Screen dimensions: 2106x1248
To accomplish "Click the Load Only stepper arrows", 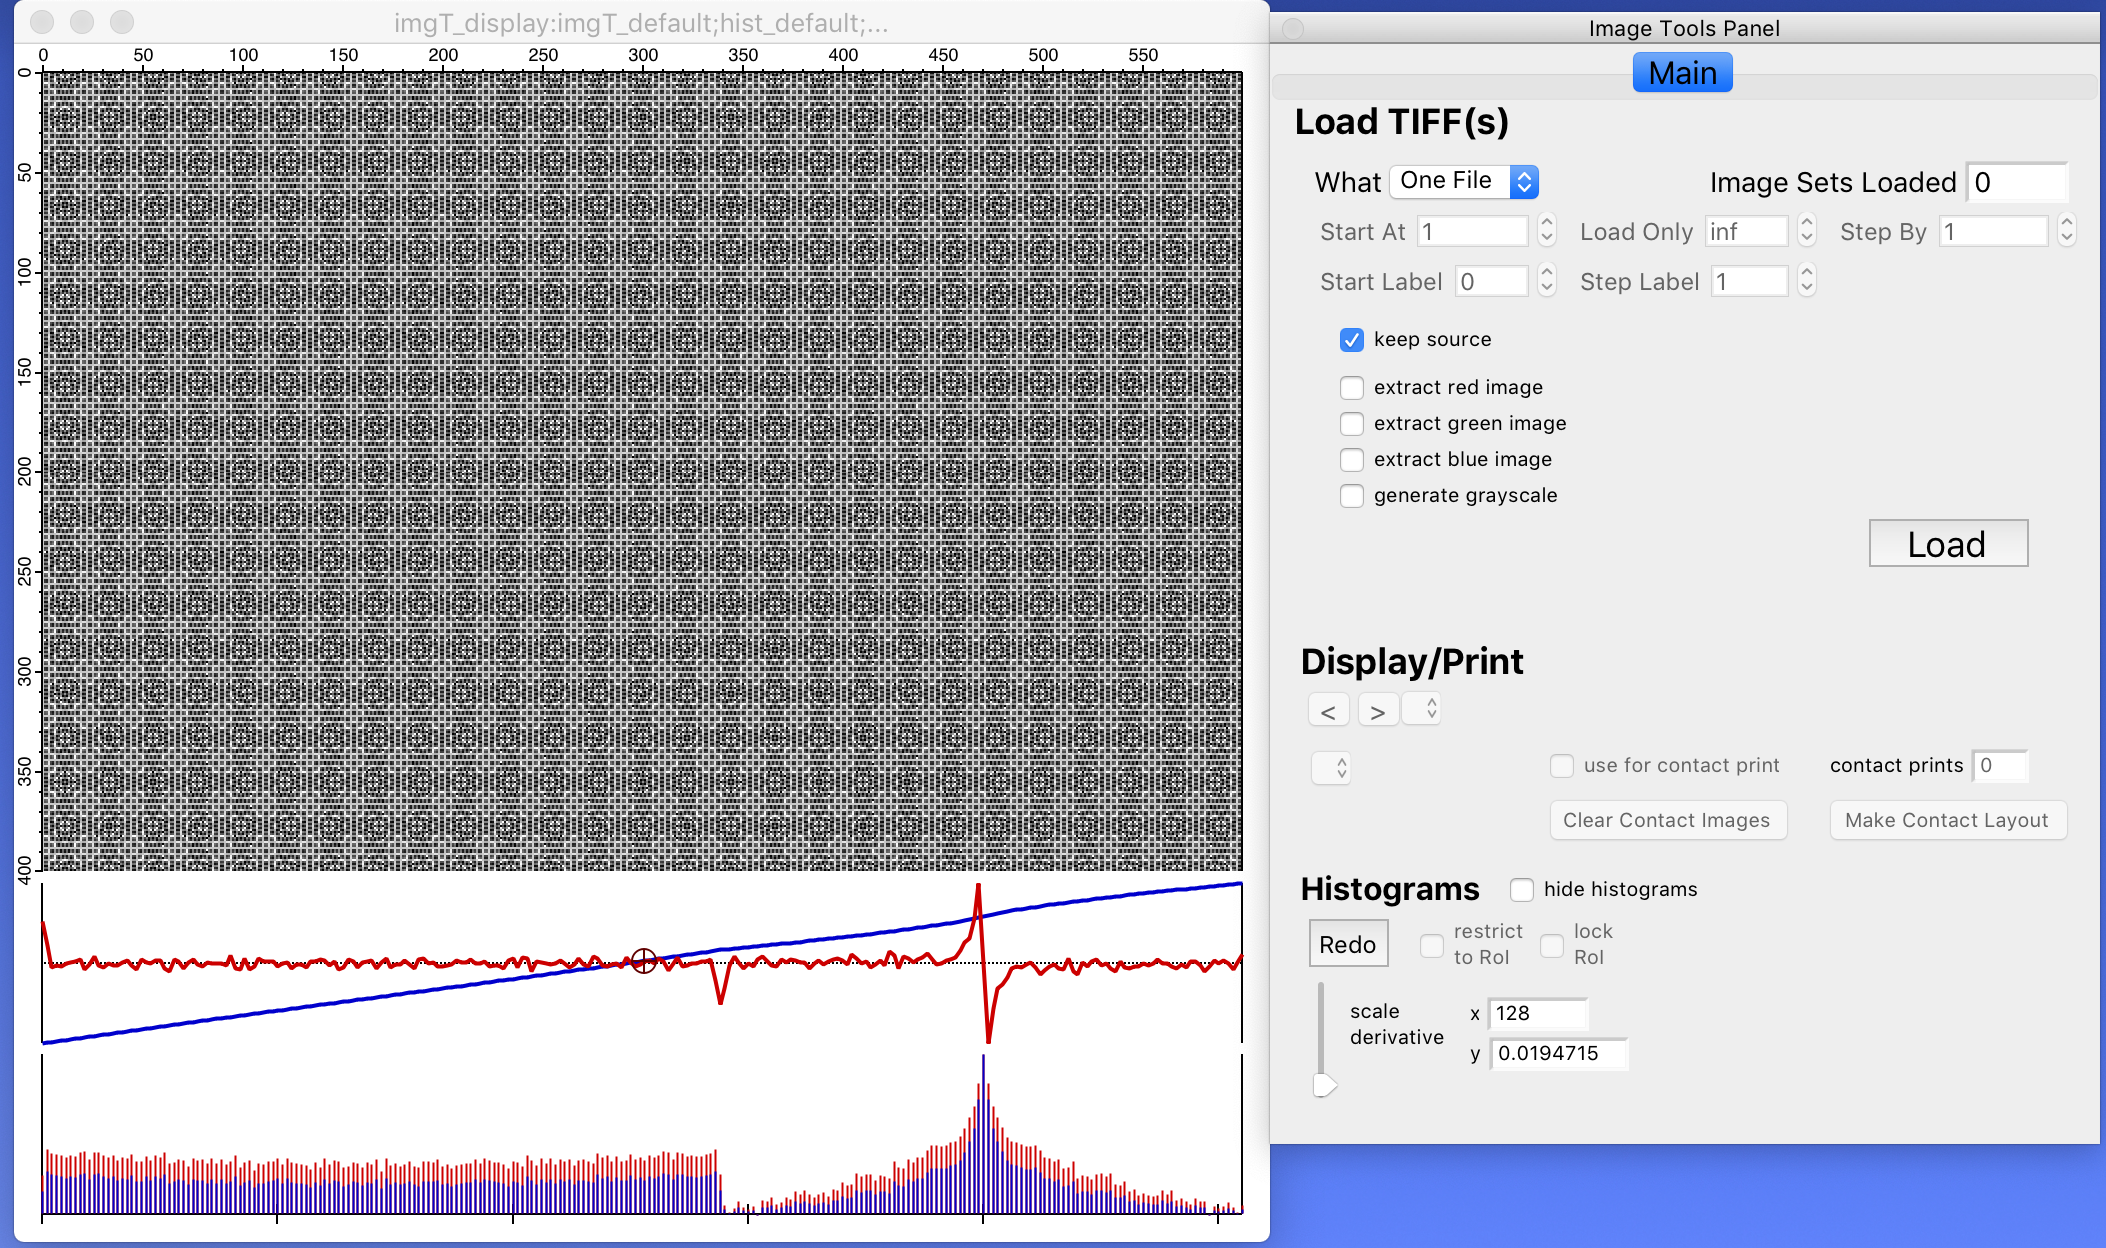I will pyautogui.click(x=1806, y=231).
